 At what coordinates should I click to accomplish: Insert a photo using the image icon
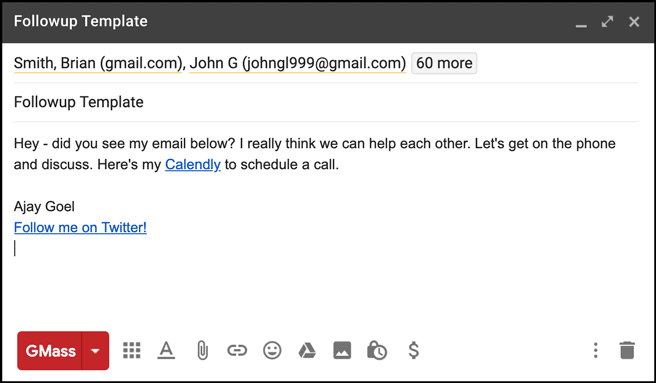[x=342, y=350]
